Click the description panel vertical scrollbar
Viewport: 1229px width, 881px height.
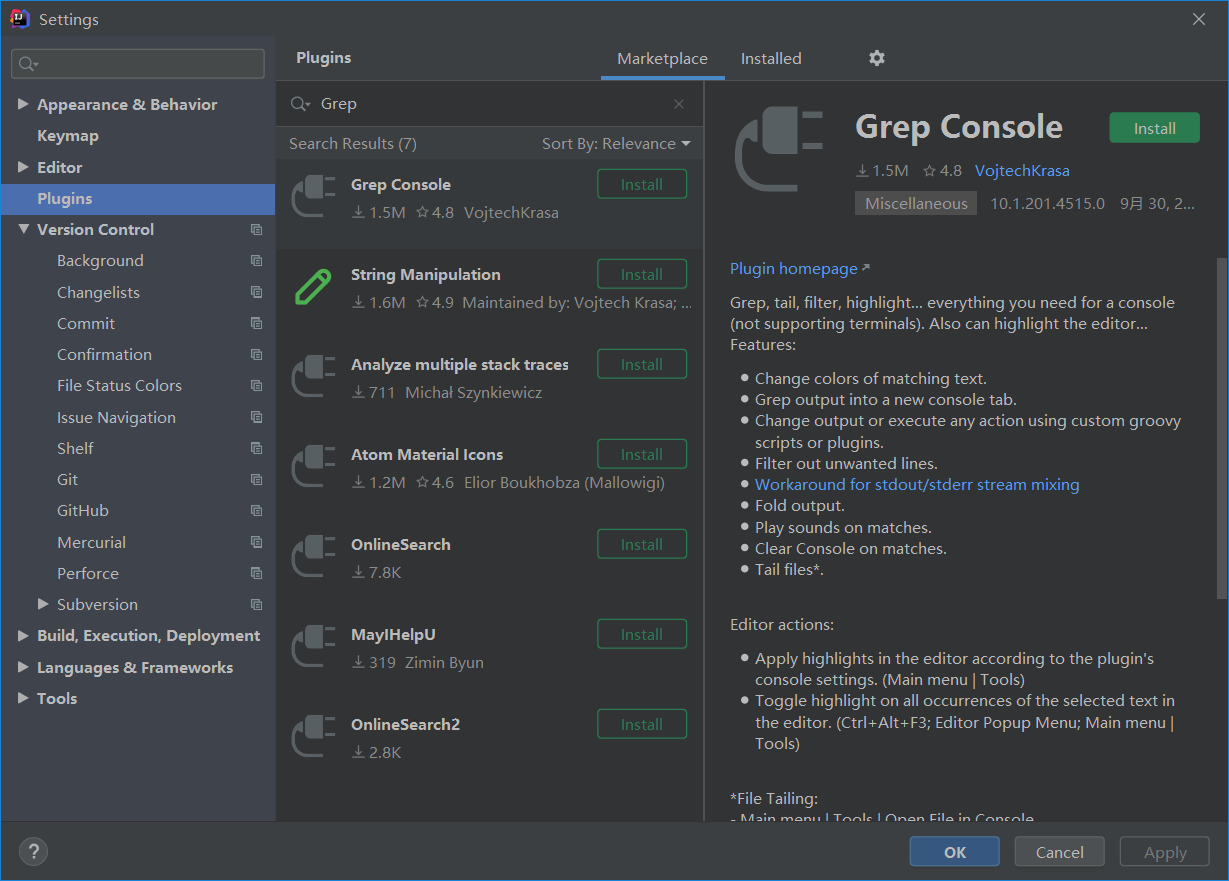1221,430
